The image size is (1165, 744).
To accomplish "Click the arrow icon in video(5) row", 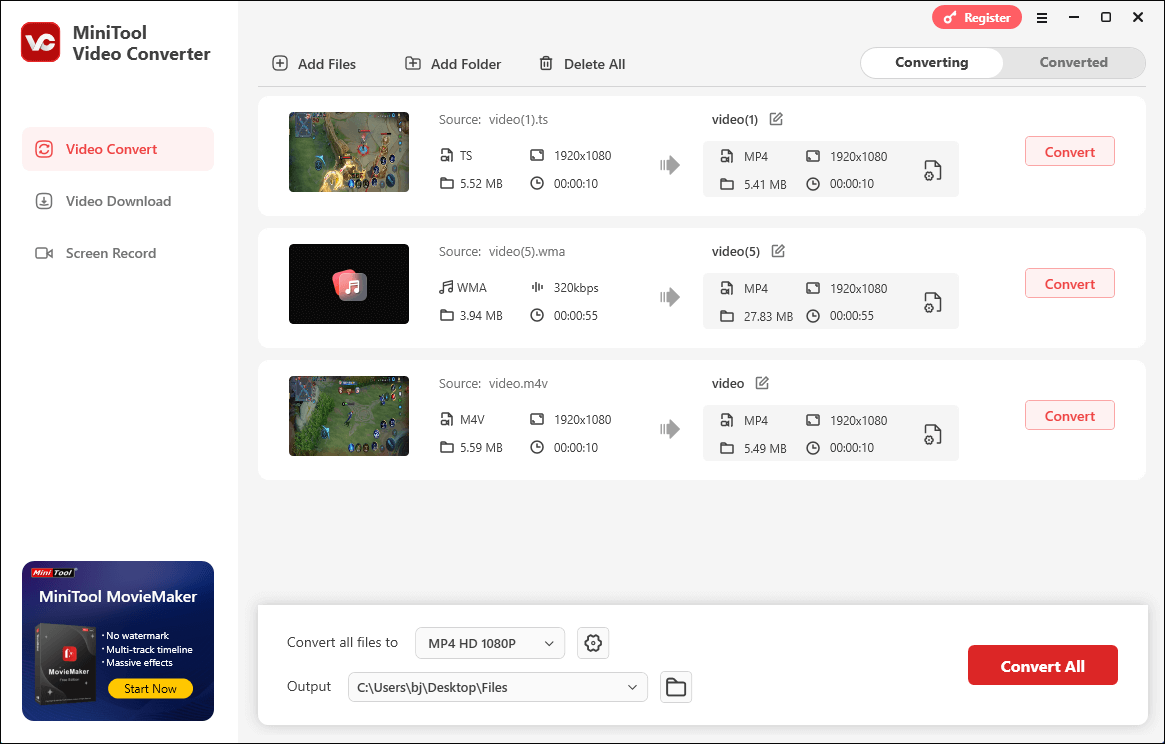I will tap(670, 297).
